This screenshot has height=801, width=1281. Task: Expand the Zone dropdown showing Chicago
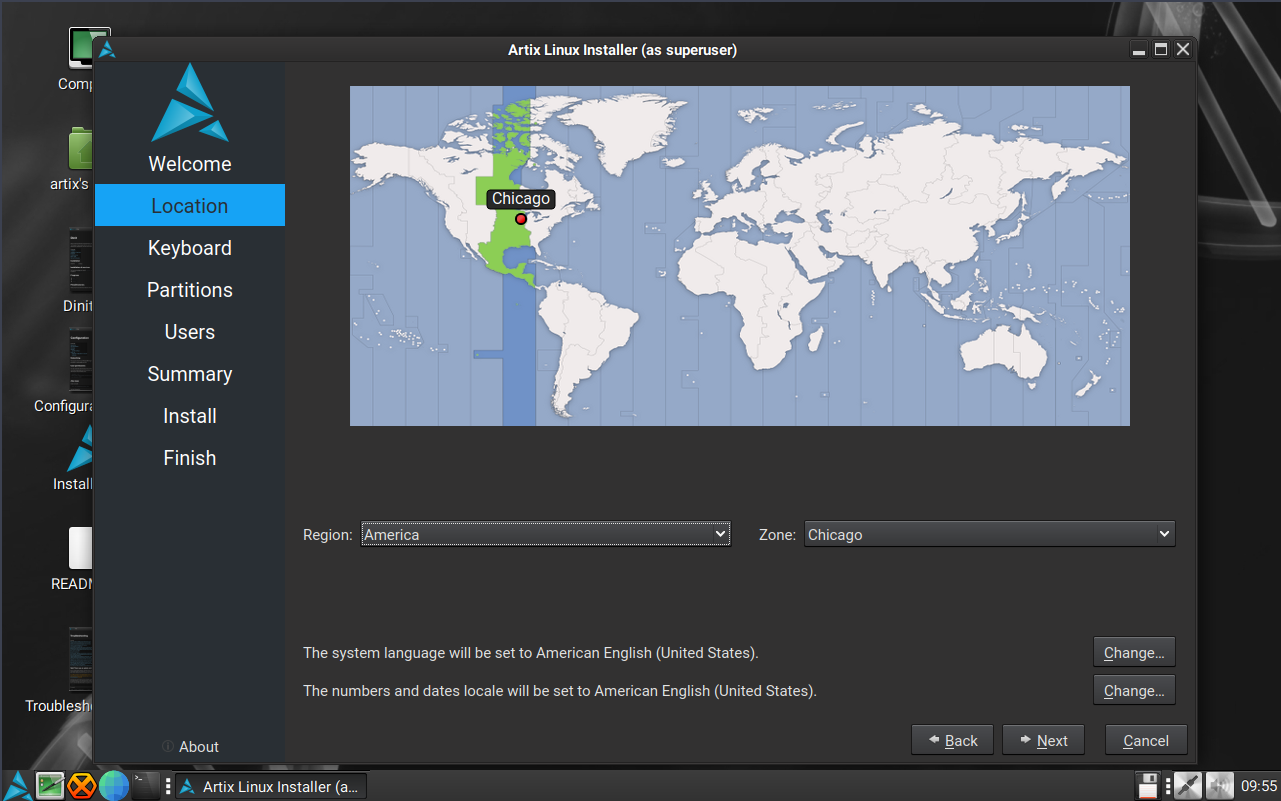989,535
